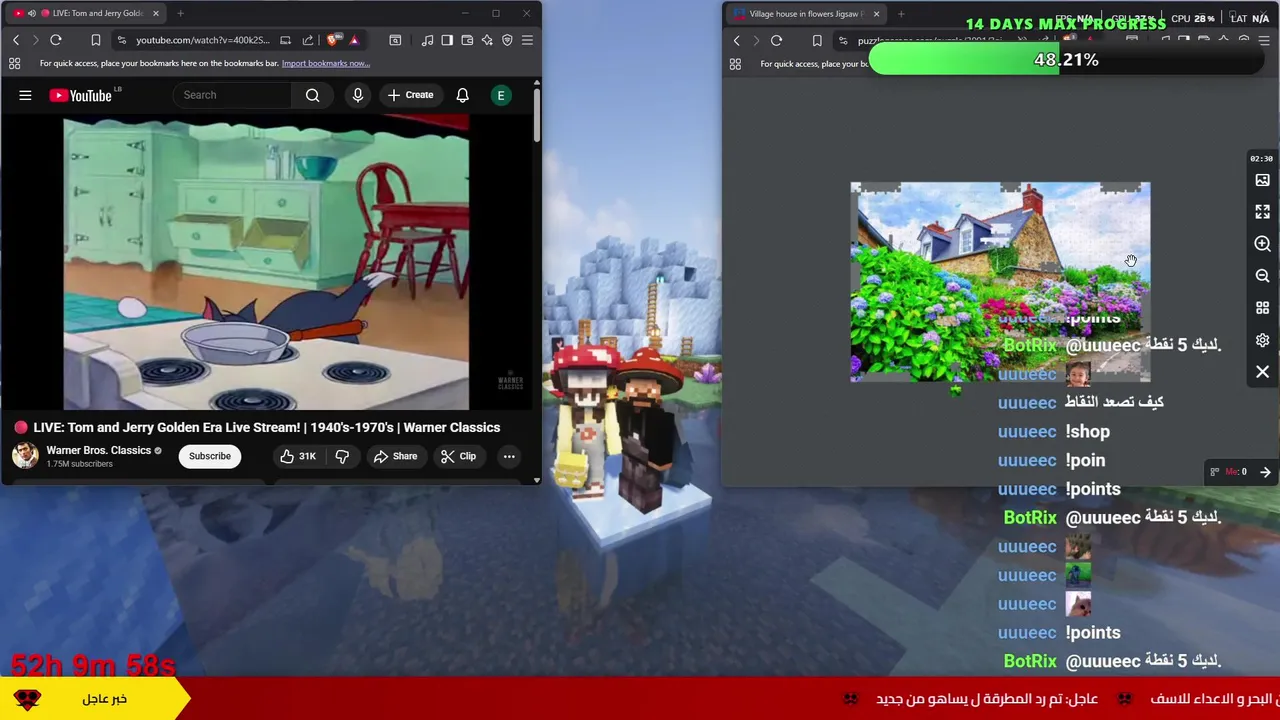Viewport: 1280px width, 720px height.
Task: Click the Create button on YouTube
Action: coord(410,95)
